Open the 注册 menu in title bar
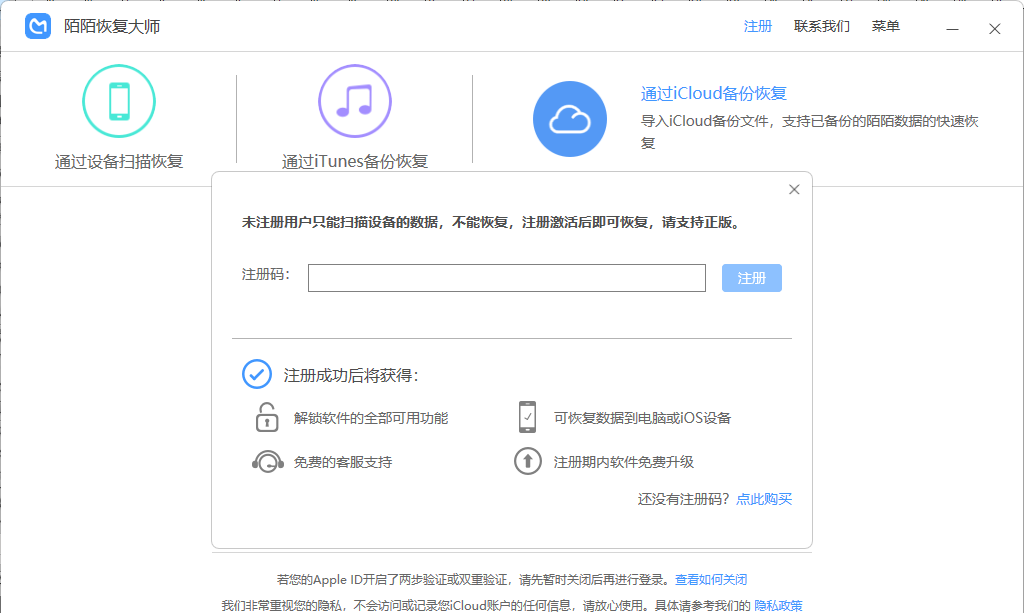The height and width of the screenshot is (613, 1024). coord(758,26)
